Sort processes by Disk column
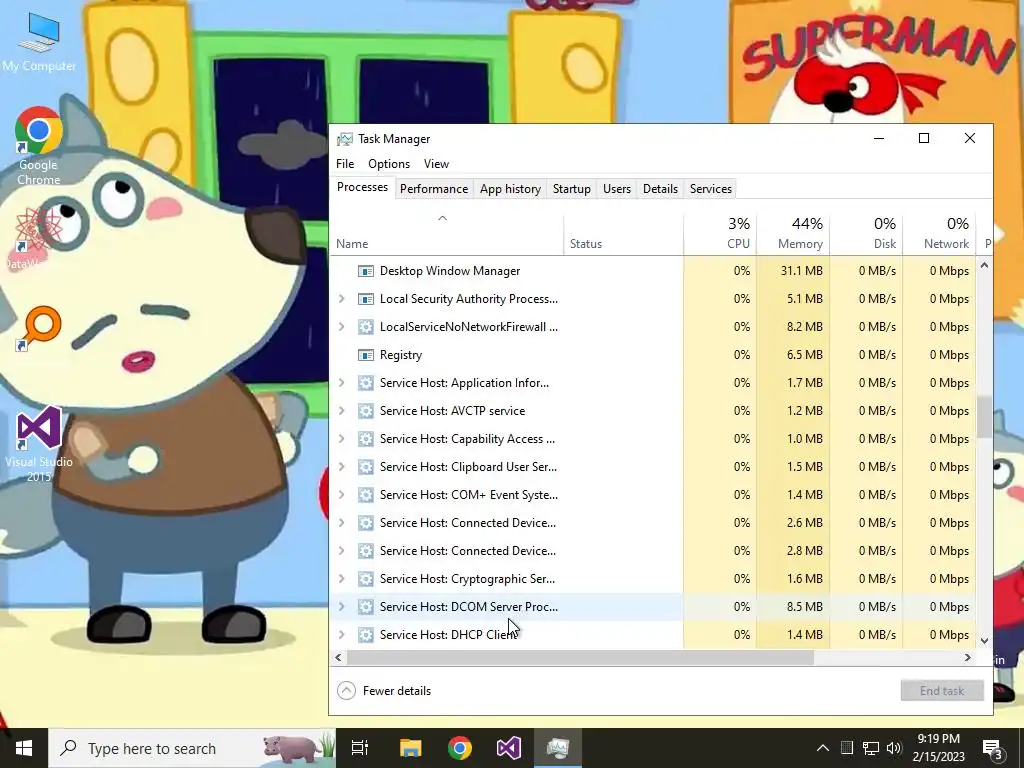This screenshot has height=768, width=1024. pyautogui.click(x=866, y=233)
